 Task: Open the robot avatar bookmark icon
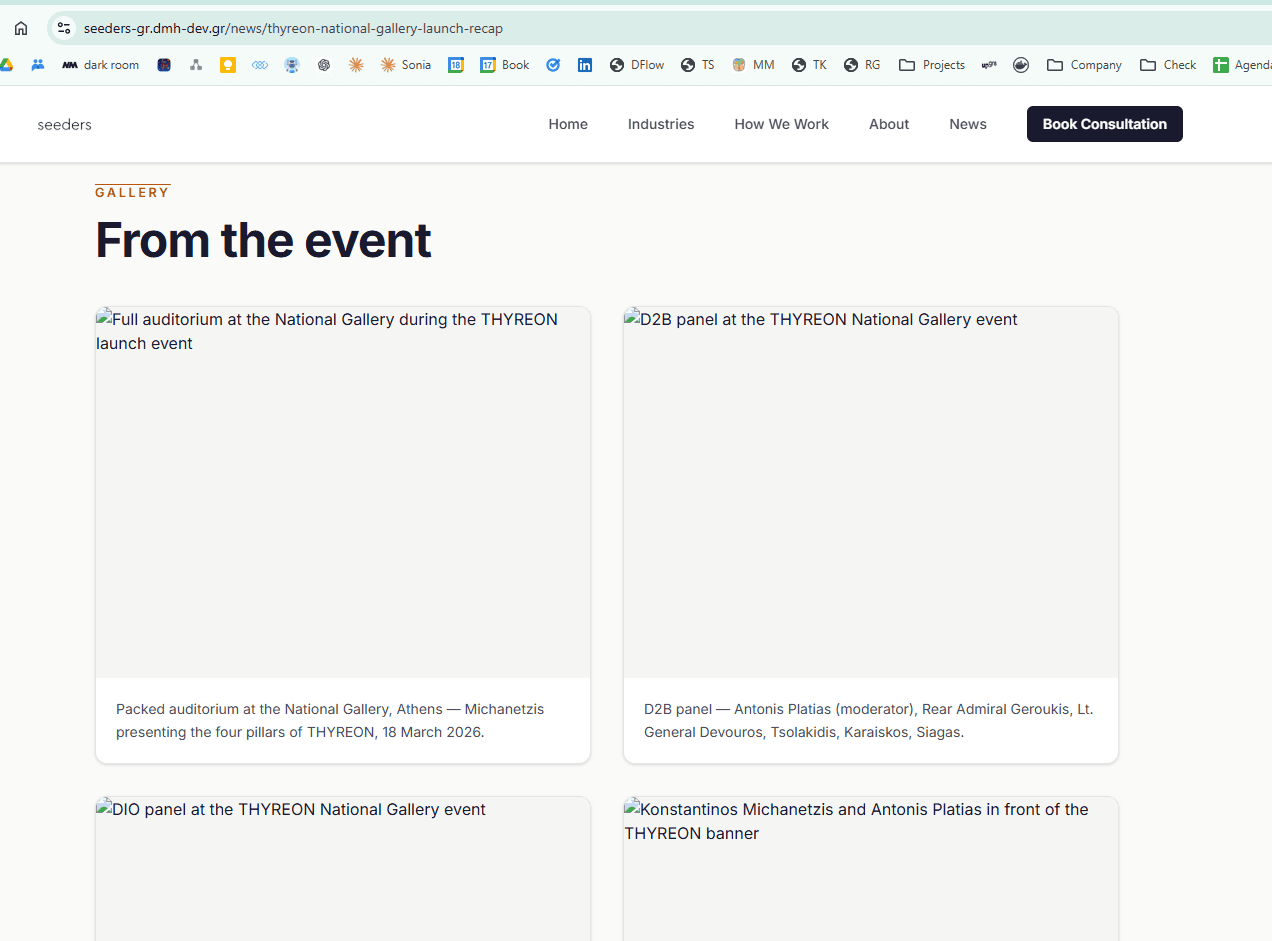pos(292,65)
